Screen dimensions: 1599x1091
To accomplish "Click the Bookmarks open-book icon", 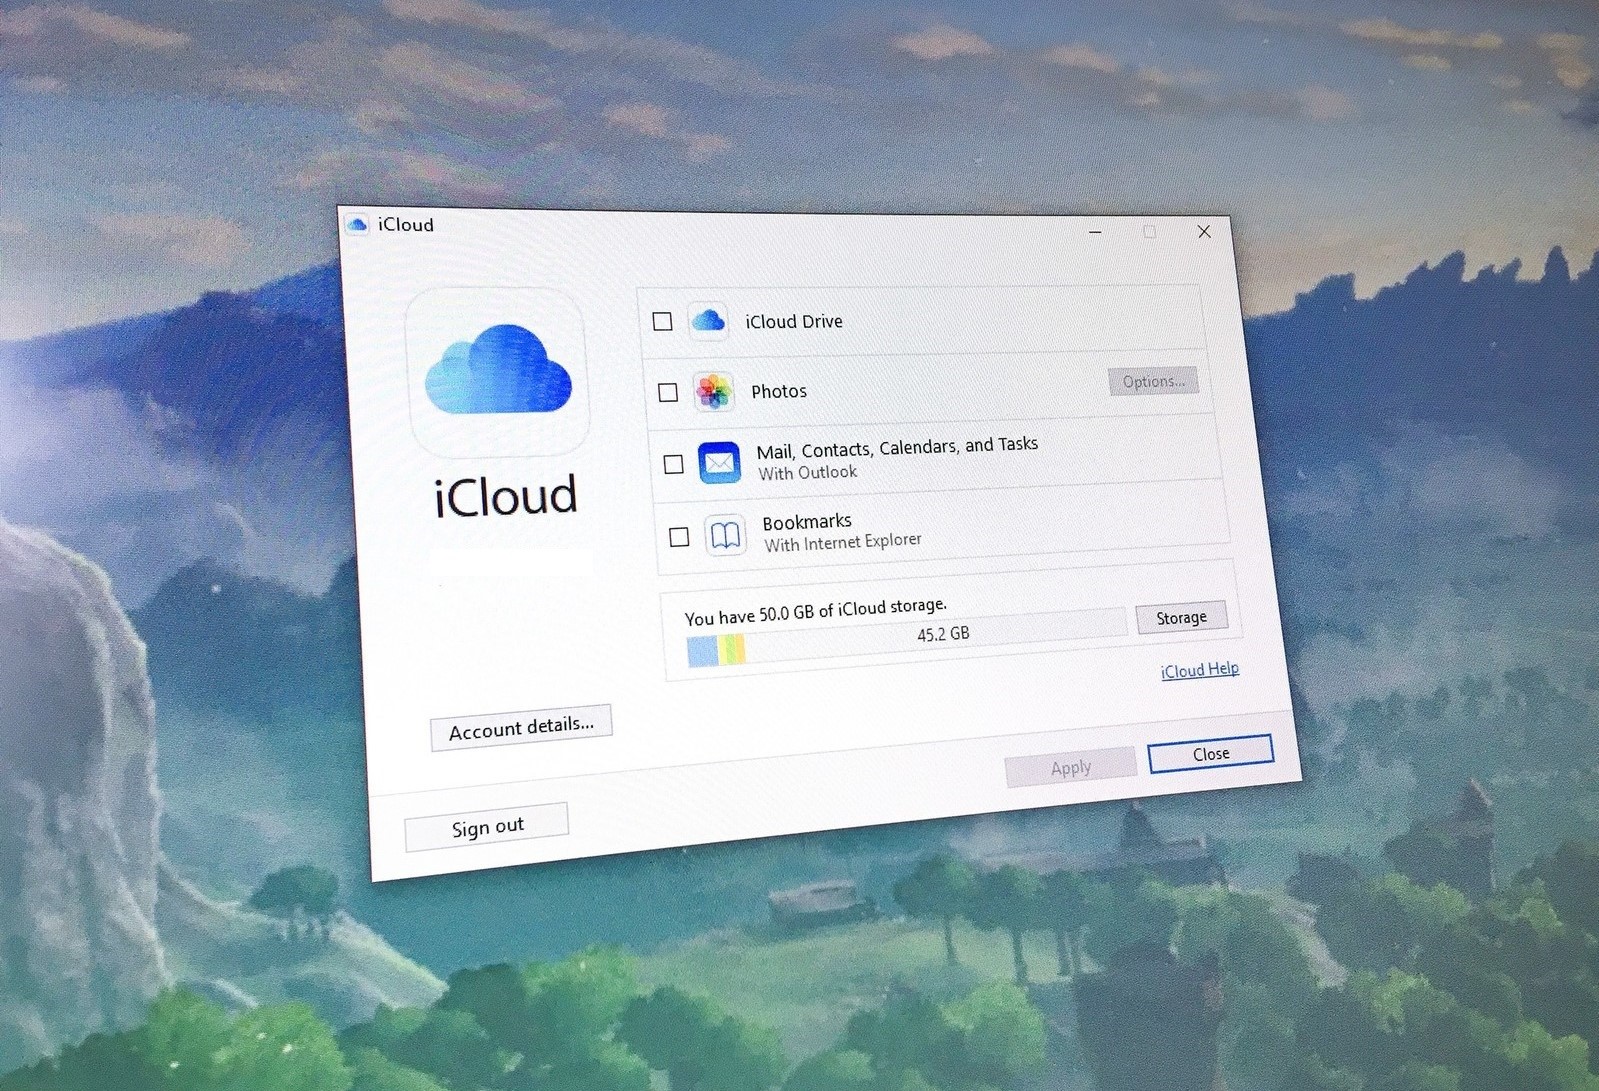I will click(725, 536).
